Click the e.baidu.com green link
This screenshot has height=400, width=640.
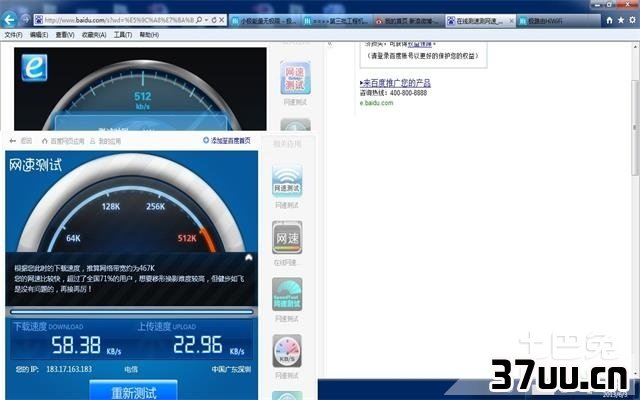[x=376, y=103]
